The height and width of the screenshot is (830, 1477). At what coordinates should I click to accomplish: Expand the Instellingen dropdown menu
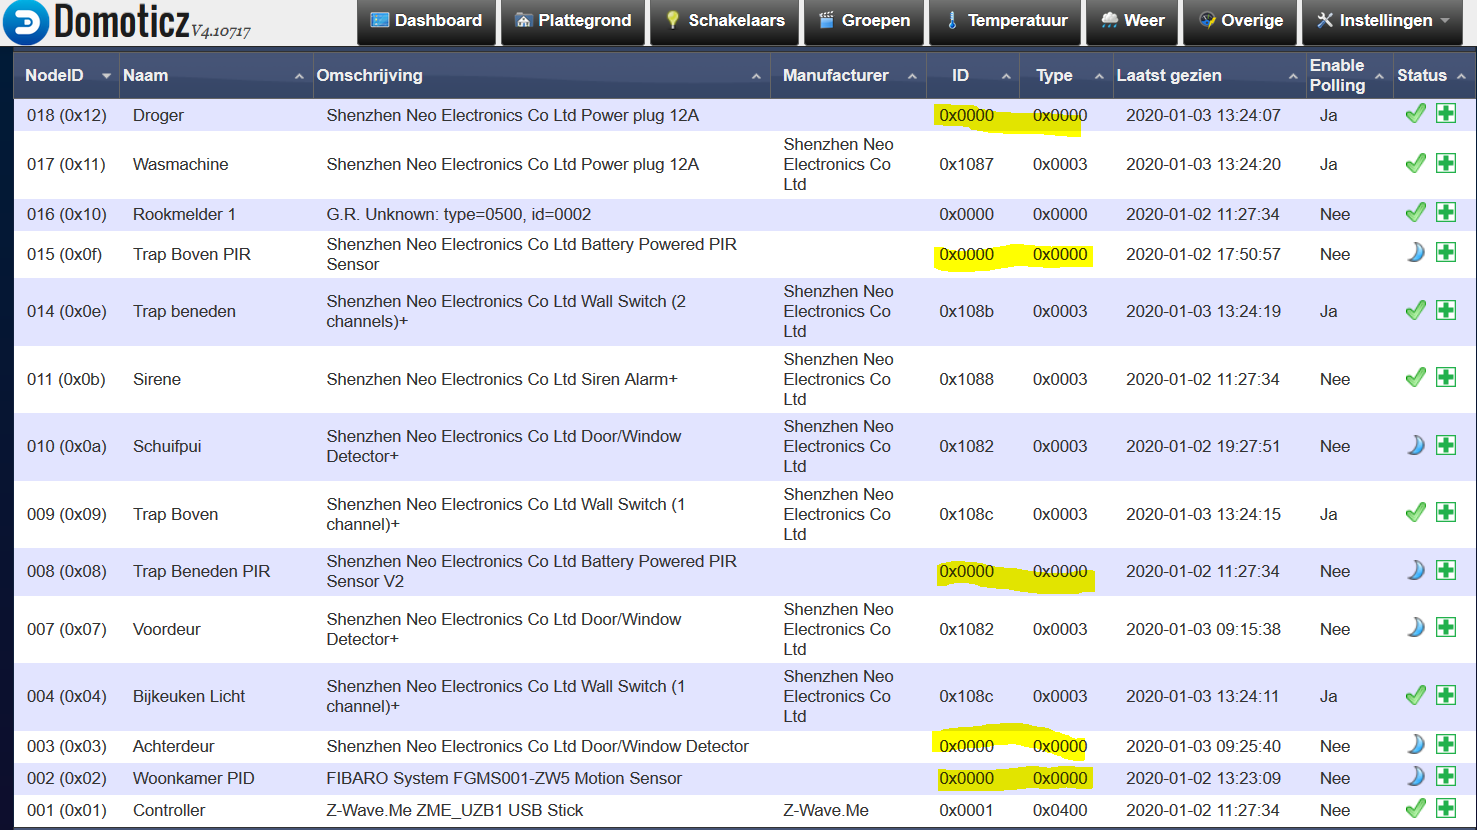click(x=1384, y=21)
